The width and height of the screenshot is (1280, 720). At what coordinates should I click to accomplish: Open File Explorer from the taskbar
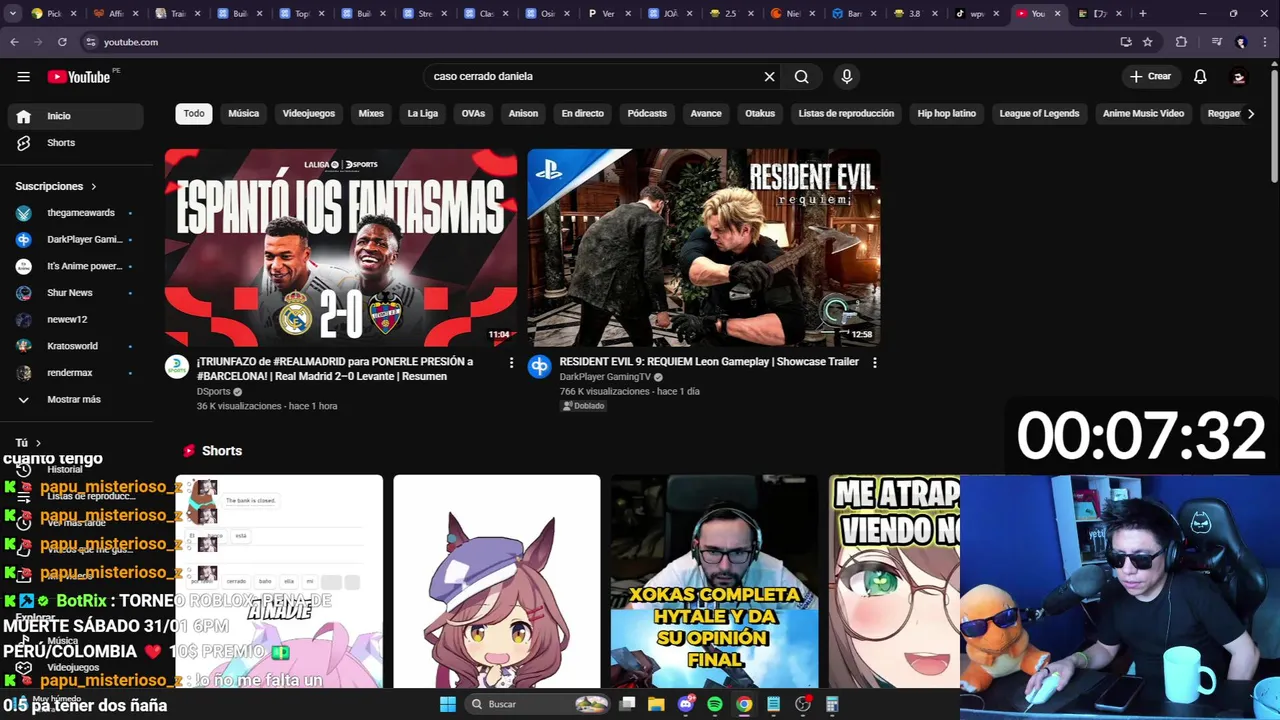pyautogui.click(x=656, y=704)
